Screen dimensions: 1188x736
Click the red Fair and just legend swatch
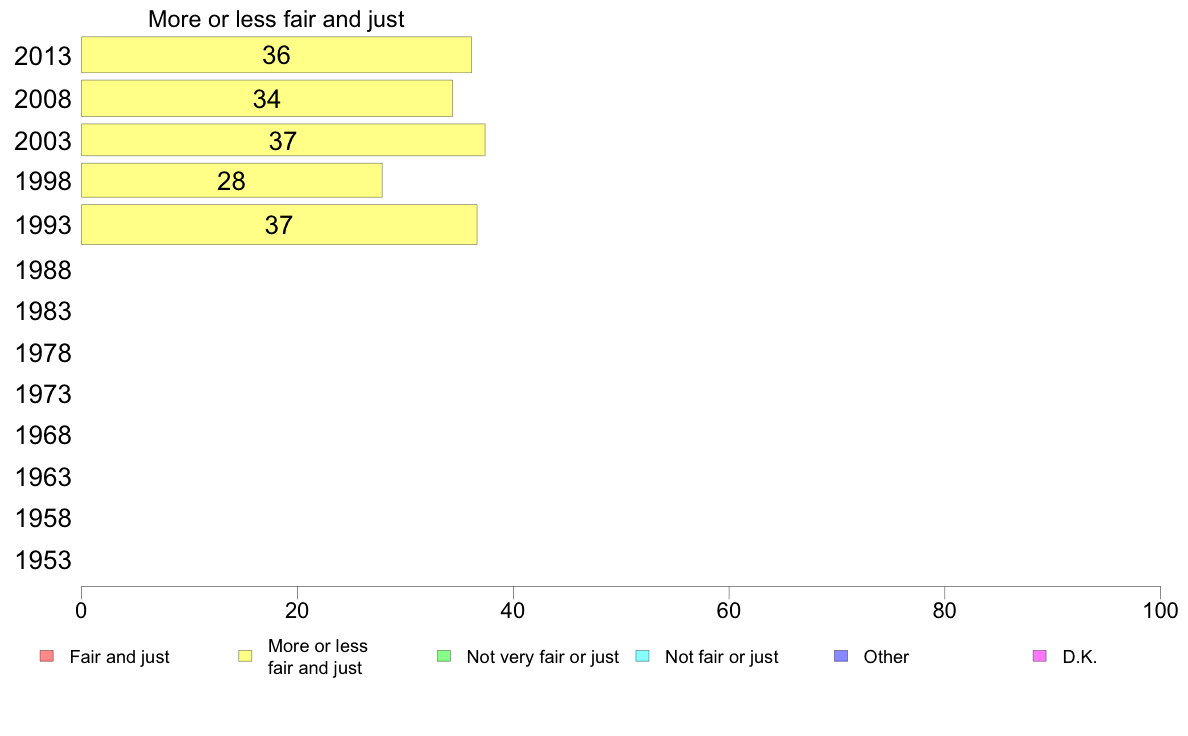(x=46, y=656)
